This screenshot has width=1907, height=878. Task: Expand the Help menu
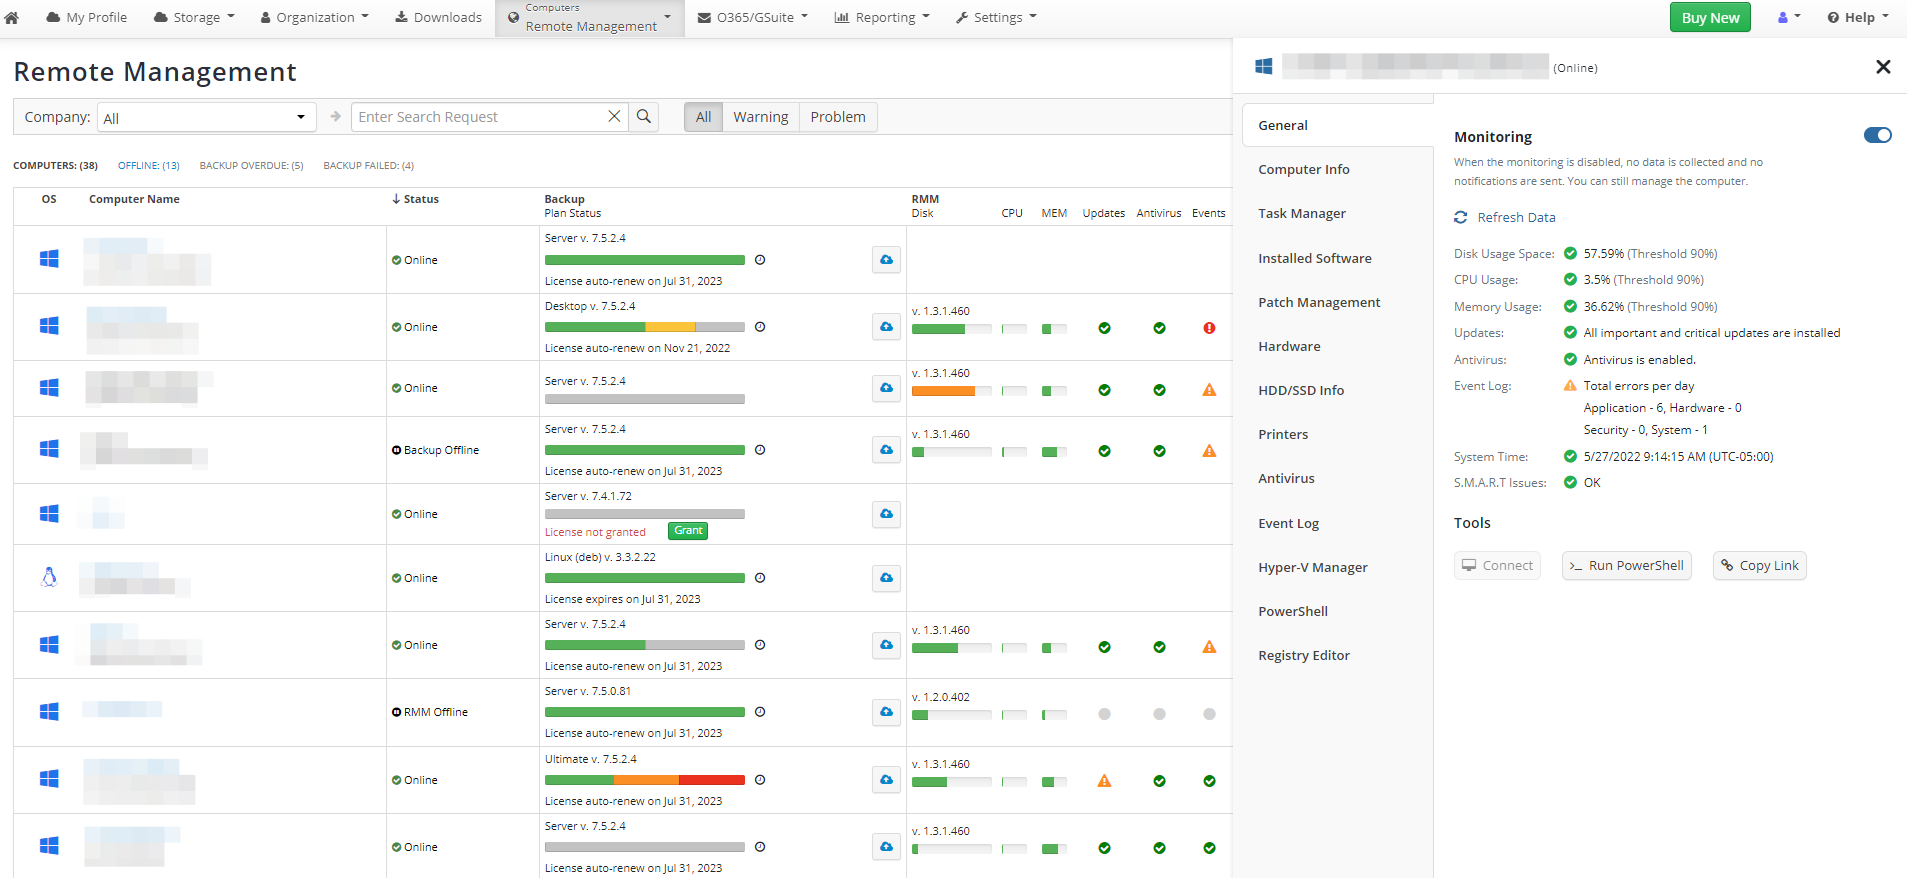click(x=1858, y=17)
